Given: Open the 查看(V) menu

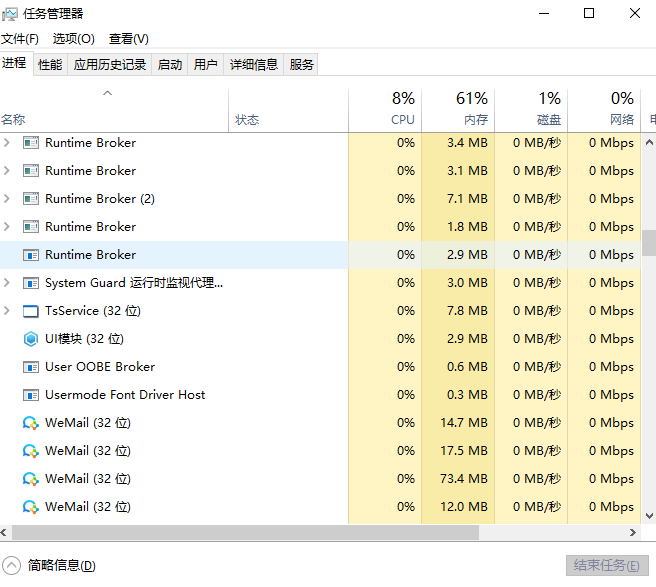Looking at the screenshot, I should coord(129,39).
